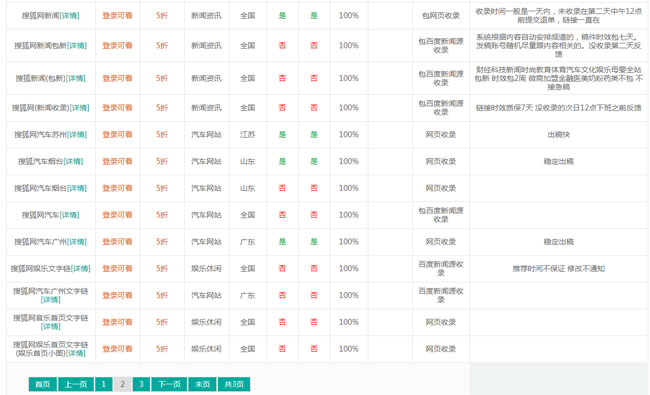The image size is (650, 395).
Task: Select 网页收录 in the 搜狐网汽车烟台 row
Action: coord(441,188)
